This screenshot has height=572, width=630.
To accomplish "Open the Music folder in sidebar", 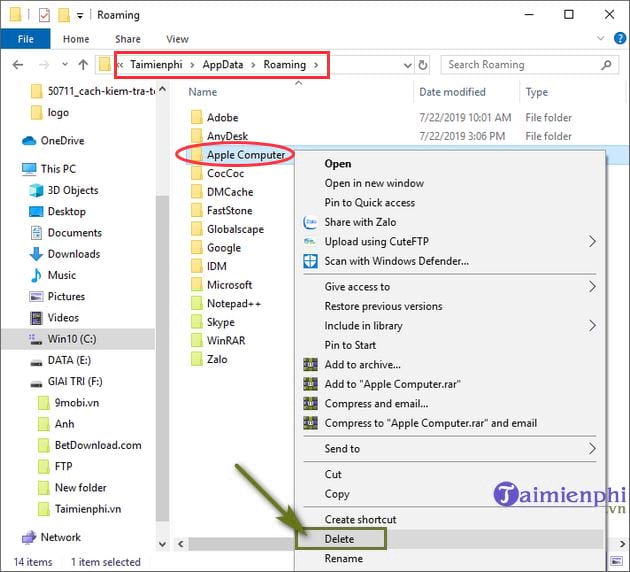I will pyautogui.click(x=53, y=275).
